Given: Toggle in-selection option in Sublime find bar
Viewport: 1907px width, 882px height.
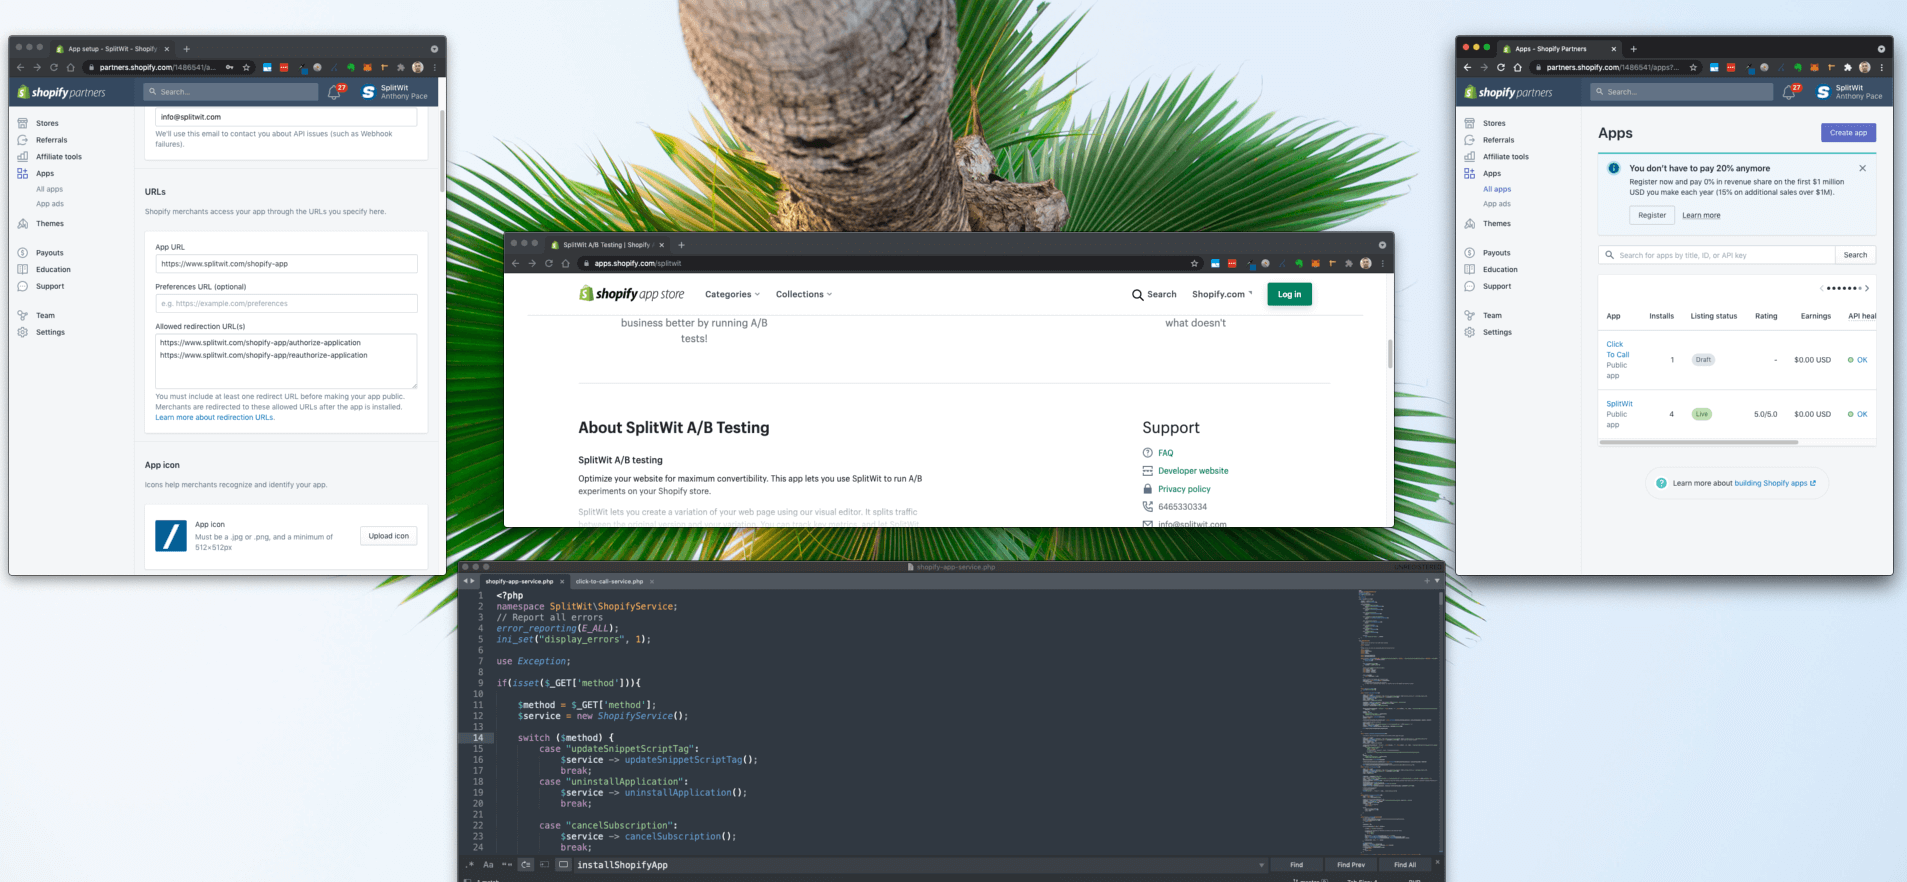Looking at the screenshot, I should (545, 865).
